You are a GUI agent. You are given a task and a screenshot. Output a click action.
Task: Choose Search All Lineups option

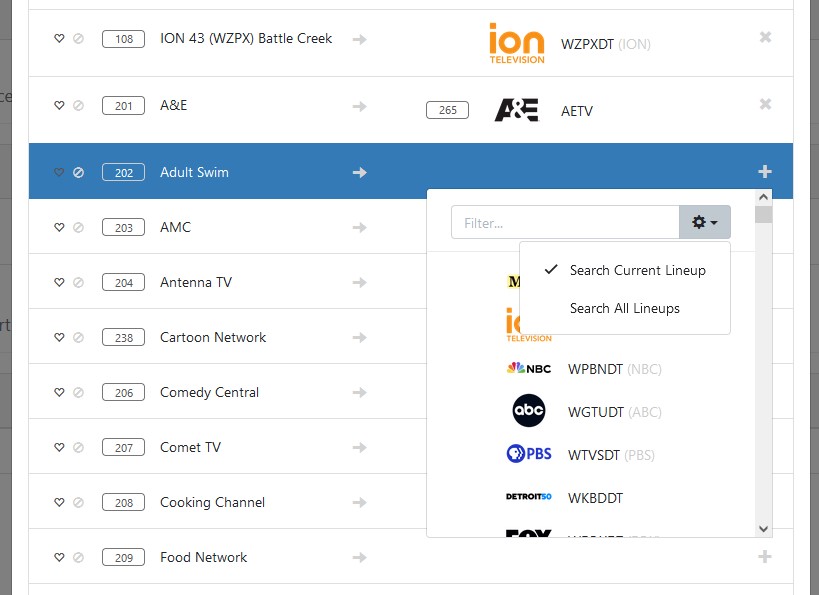[624, 308]
